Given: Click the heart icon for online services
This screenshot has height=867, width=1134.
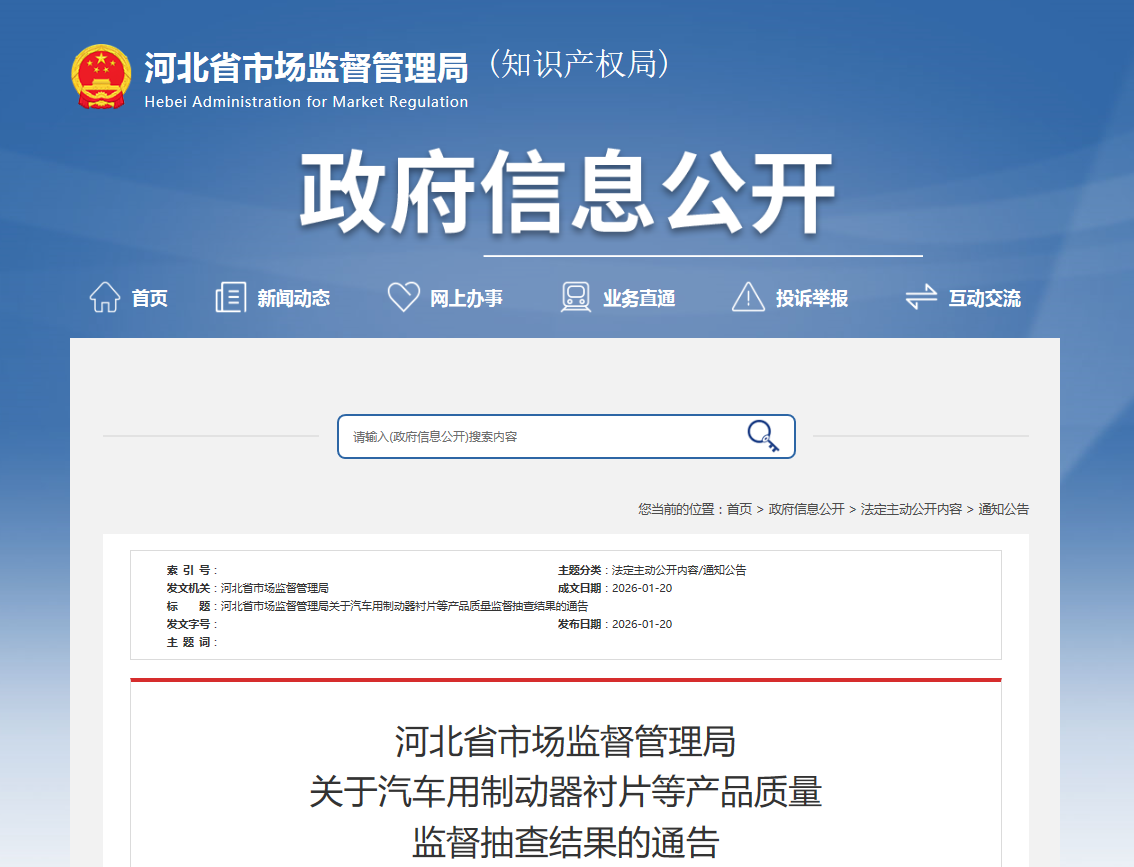Looking at the screenshot, I should coord(404,296).
